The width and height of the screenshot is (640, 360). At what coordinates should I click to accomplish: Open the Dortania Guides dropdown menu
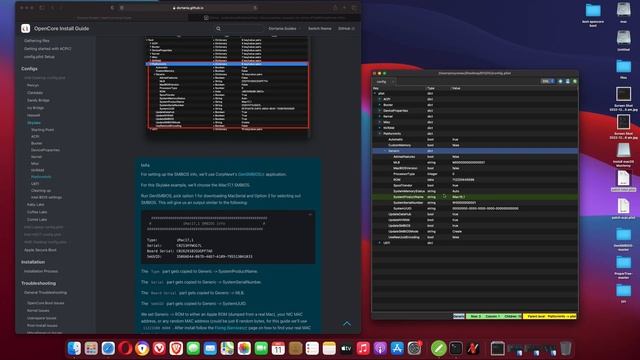tap(284, 29)
